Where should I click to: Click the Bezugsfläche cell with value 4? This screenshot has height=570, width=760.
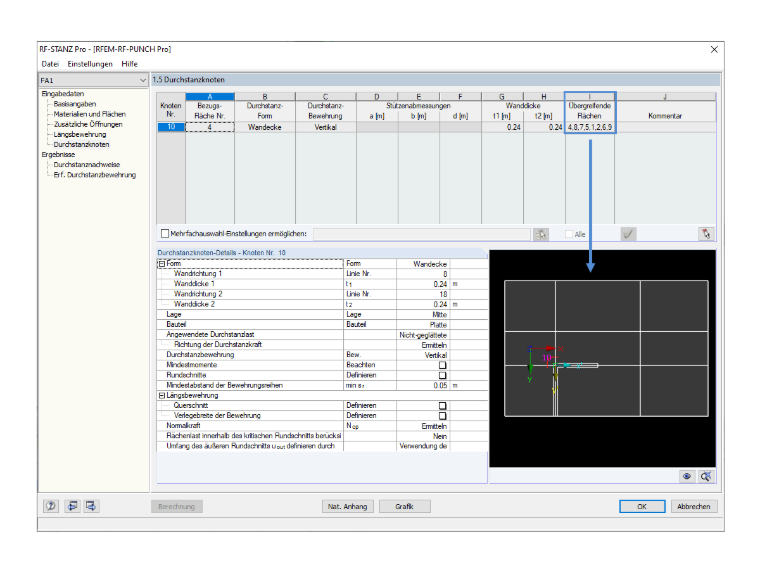coord(210,127)
